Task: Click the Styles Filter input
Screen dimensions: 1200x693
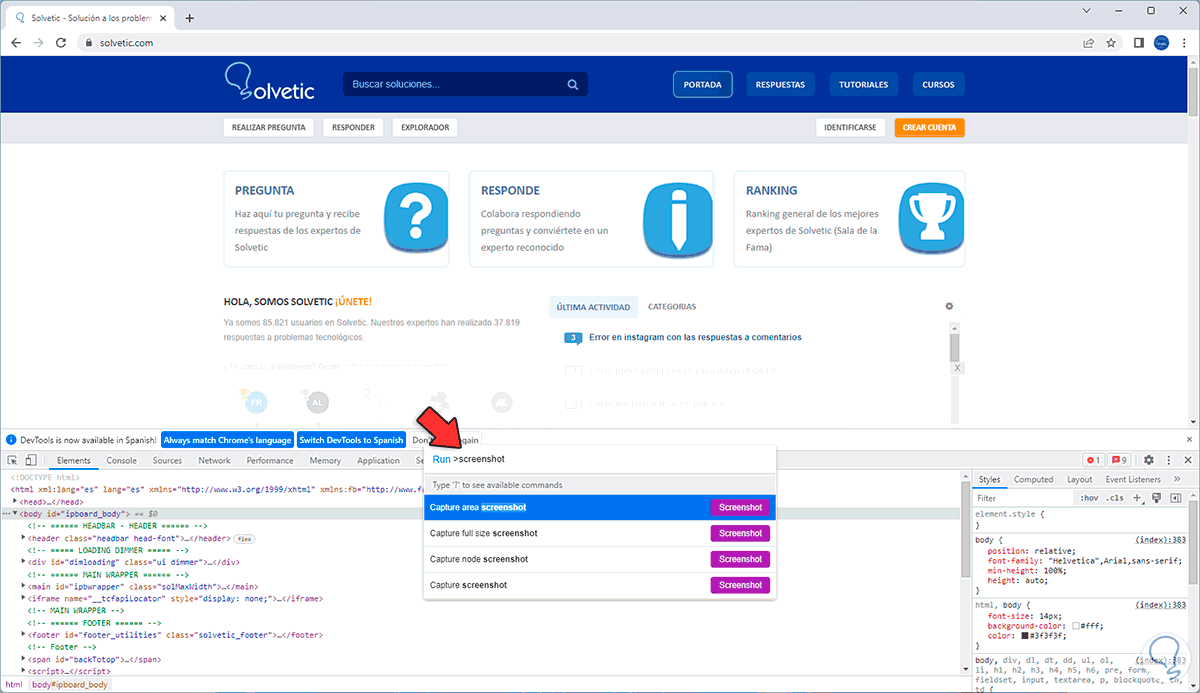Action: tap(1023, 497)
